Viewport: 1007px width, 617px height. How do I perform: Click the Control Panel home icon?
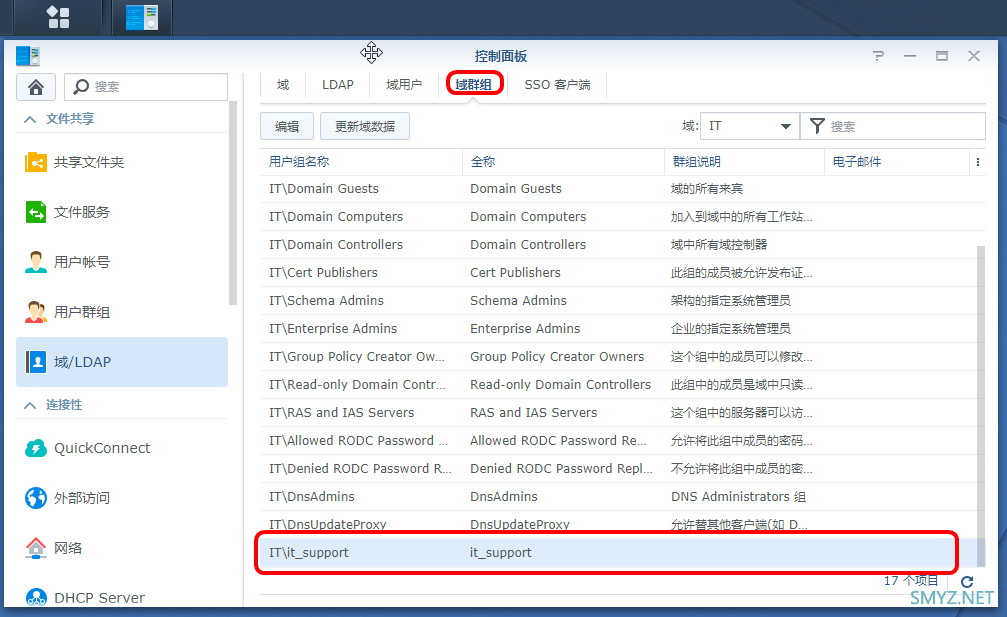click(36, 87)
